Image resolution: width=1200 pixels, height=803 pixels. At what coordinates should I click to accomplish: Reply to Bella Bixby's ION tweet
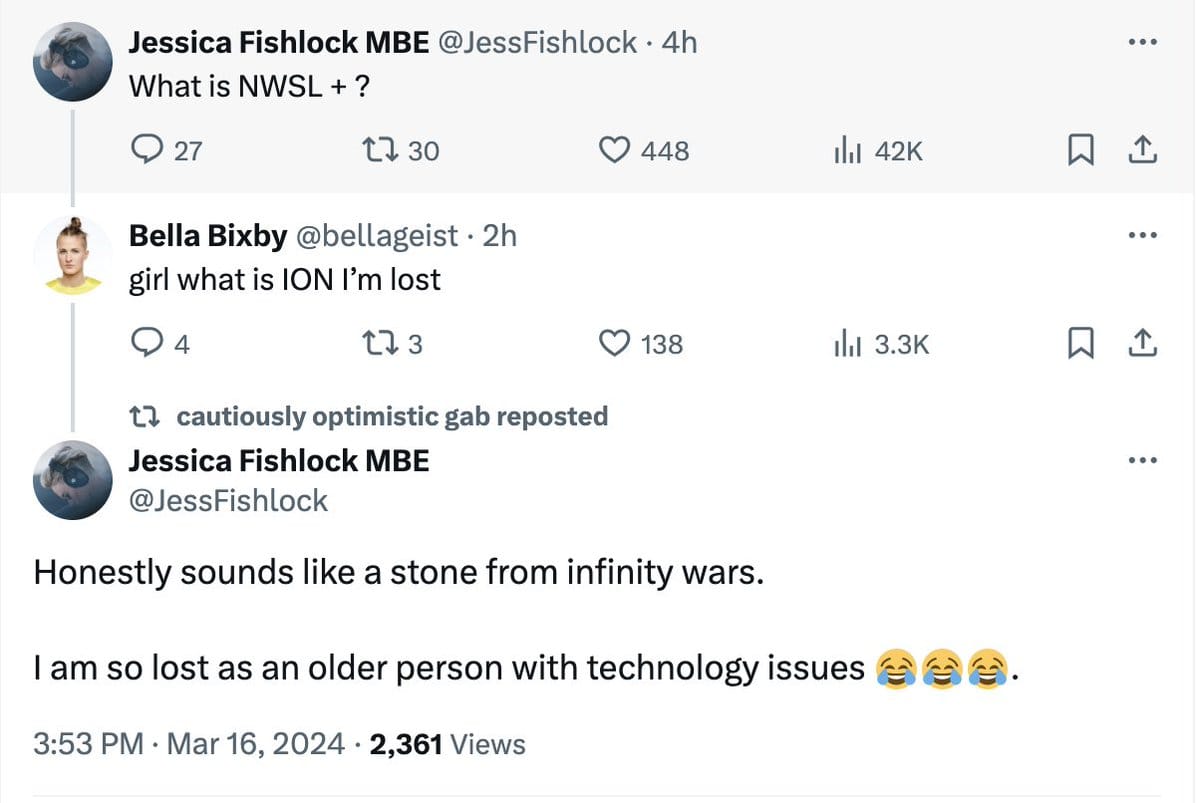[x=147, y=345]
